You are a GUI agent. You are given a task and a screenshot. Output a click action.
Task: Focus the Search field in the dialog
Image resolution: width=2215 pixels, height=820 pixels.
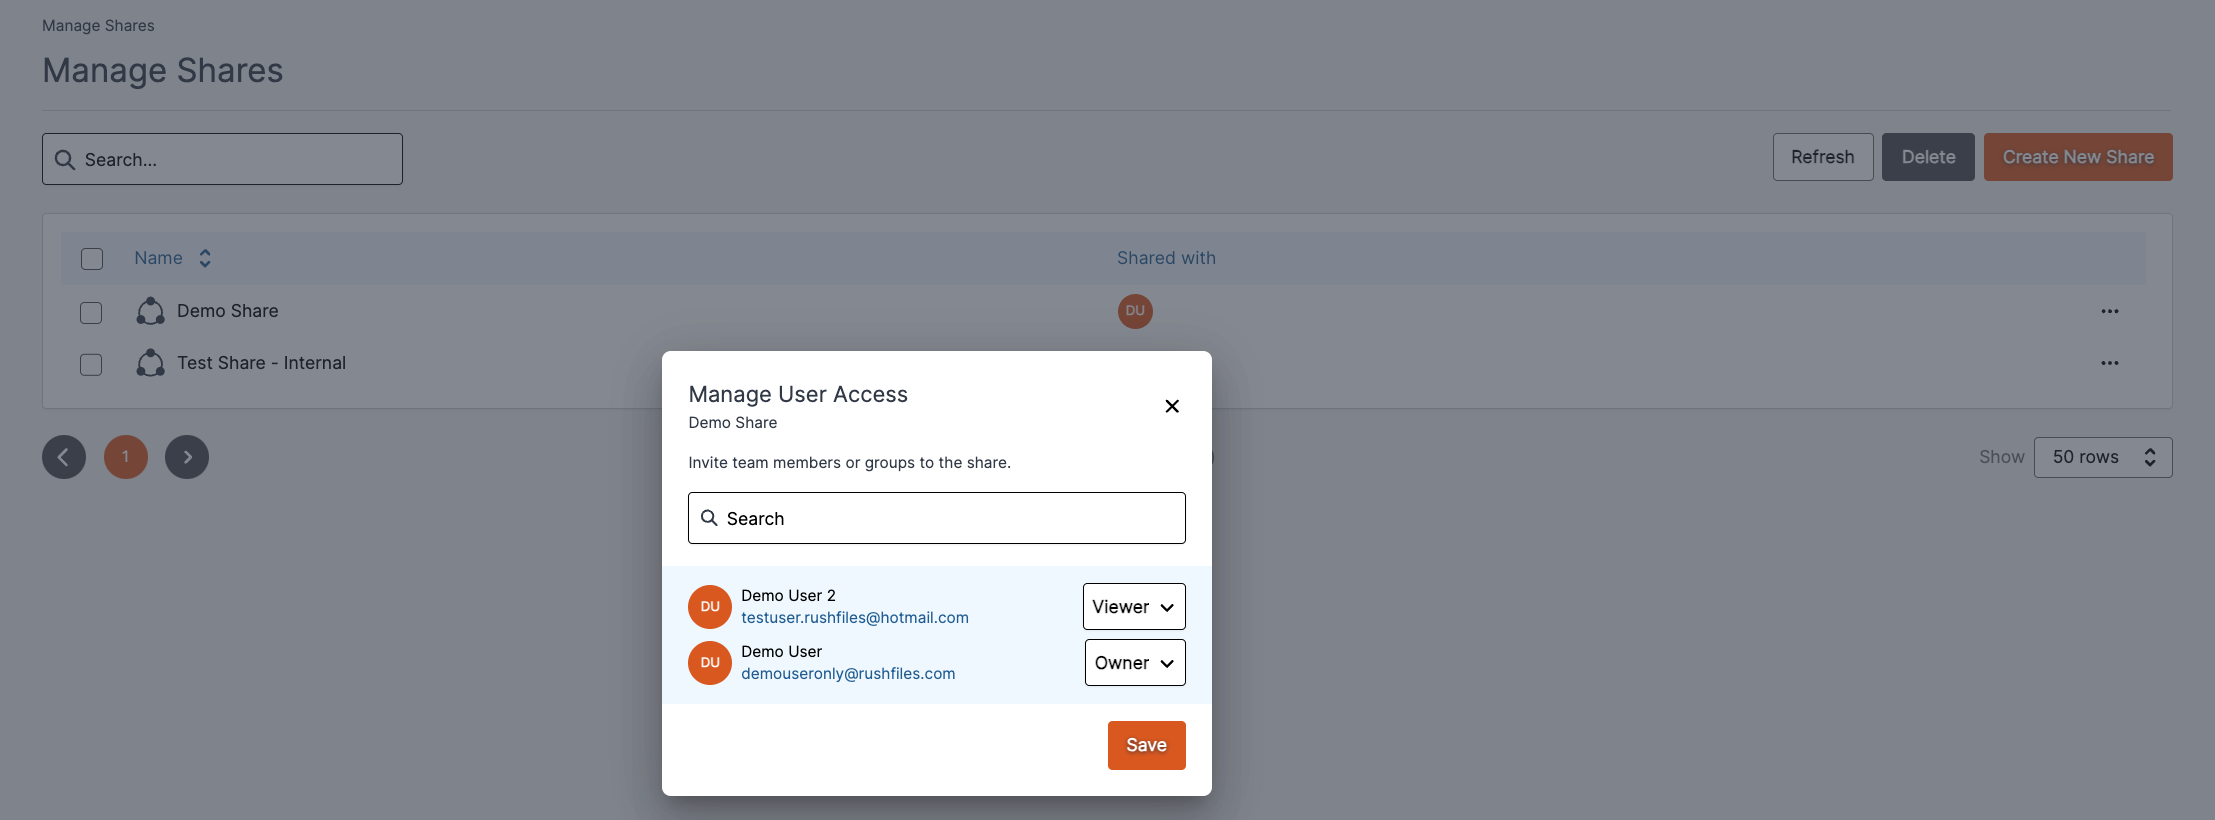coord(937,518)
